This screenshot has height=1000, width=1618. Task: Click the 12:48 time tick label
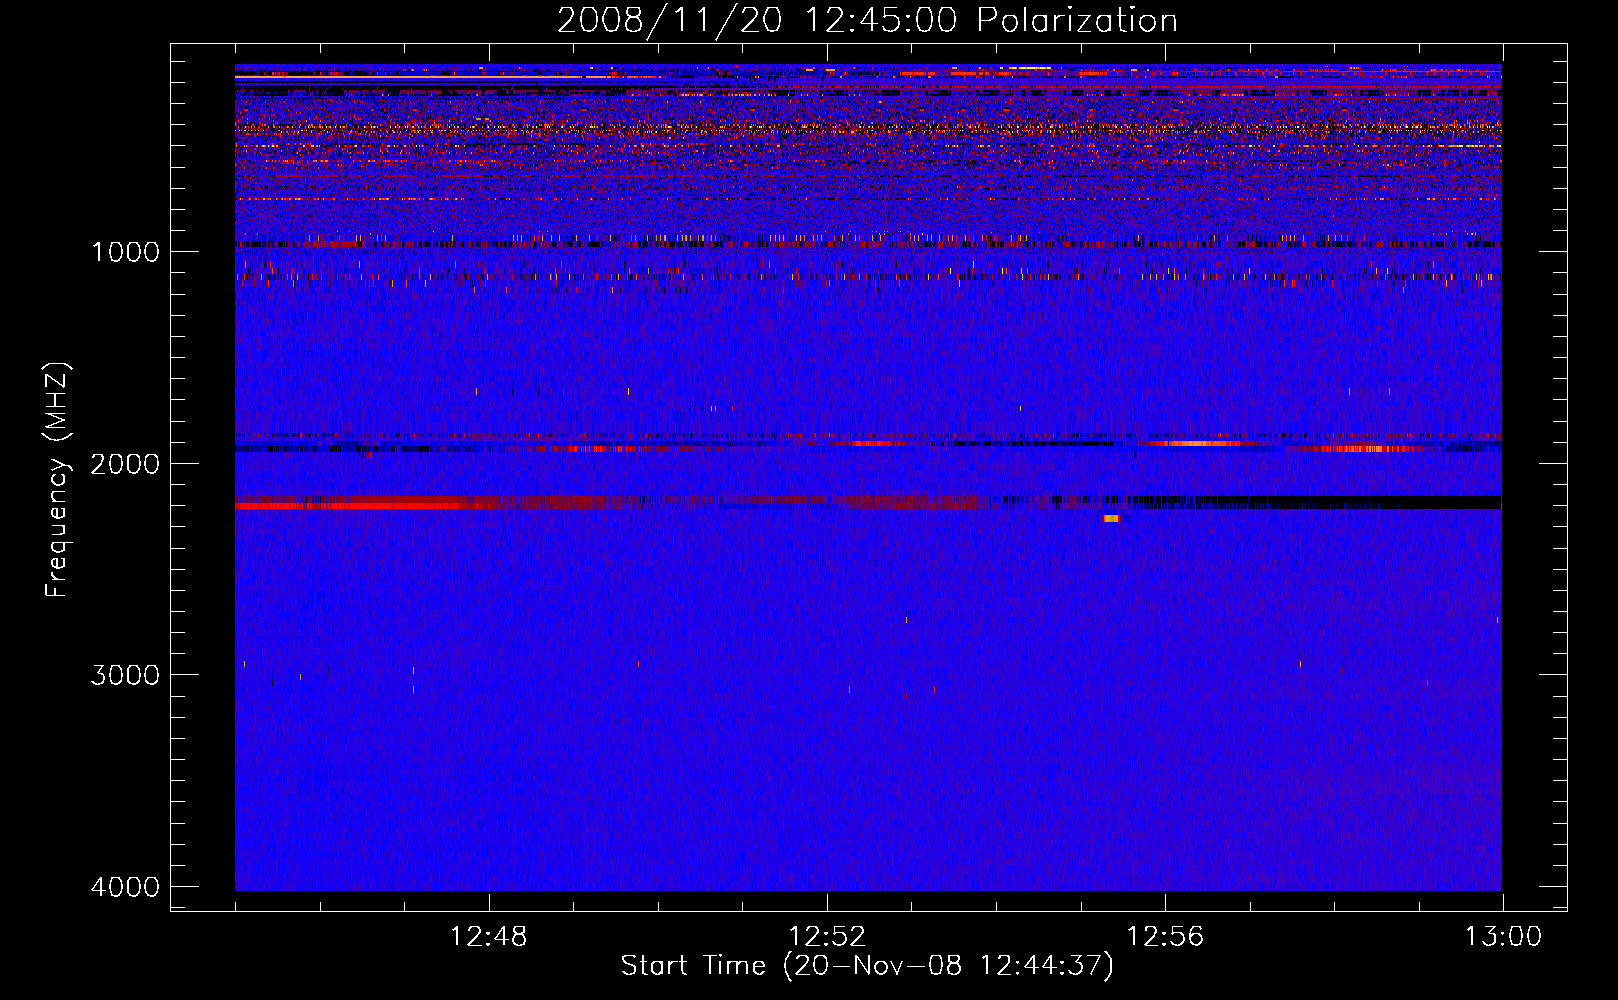pyautogui.click(x=489, y=937)
